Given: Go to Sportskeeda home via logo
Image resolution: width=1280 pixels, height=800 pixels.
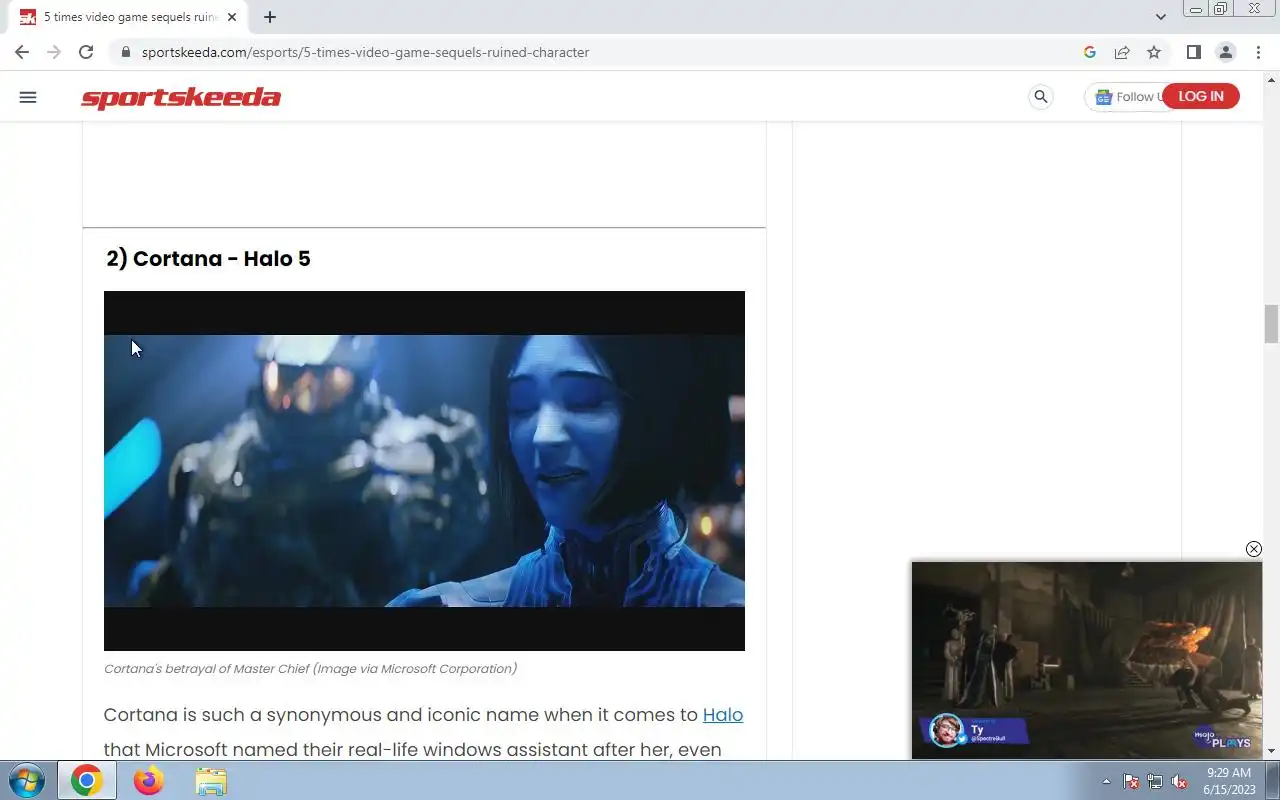Looking at the screenshot, I should click(x=181, y=97).
